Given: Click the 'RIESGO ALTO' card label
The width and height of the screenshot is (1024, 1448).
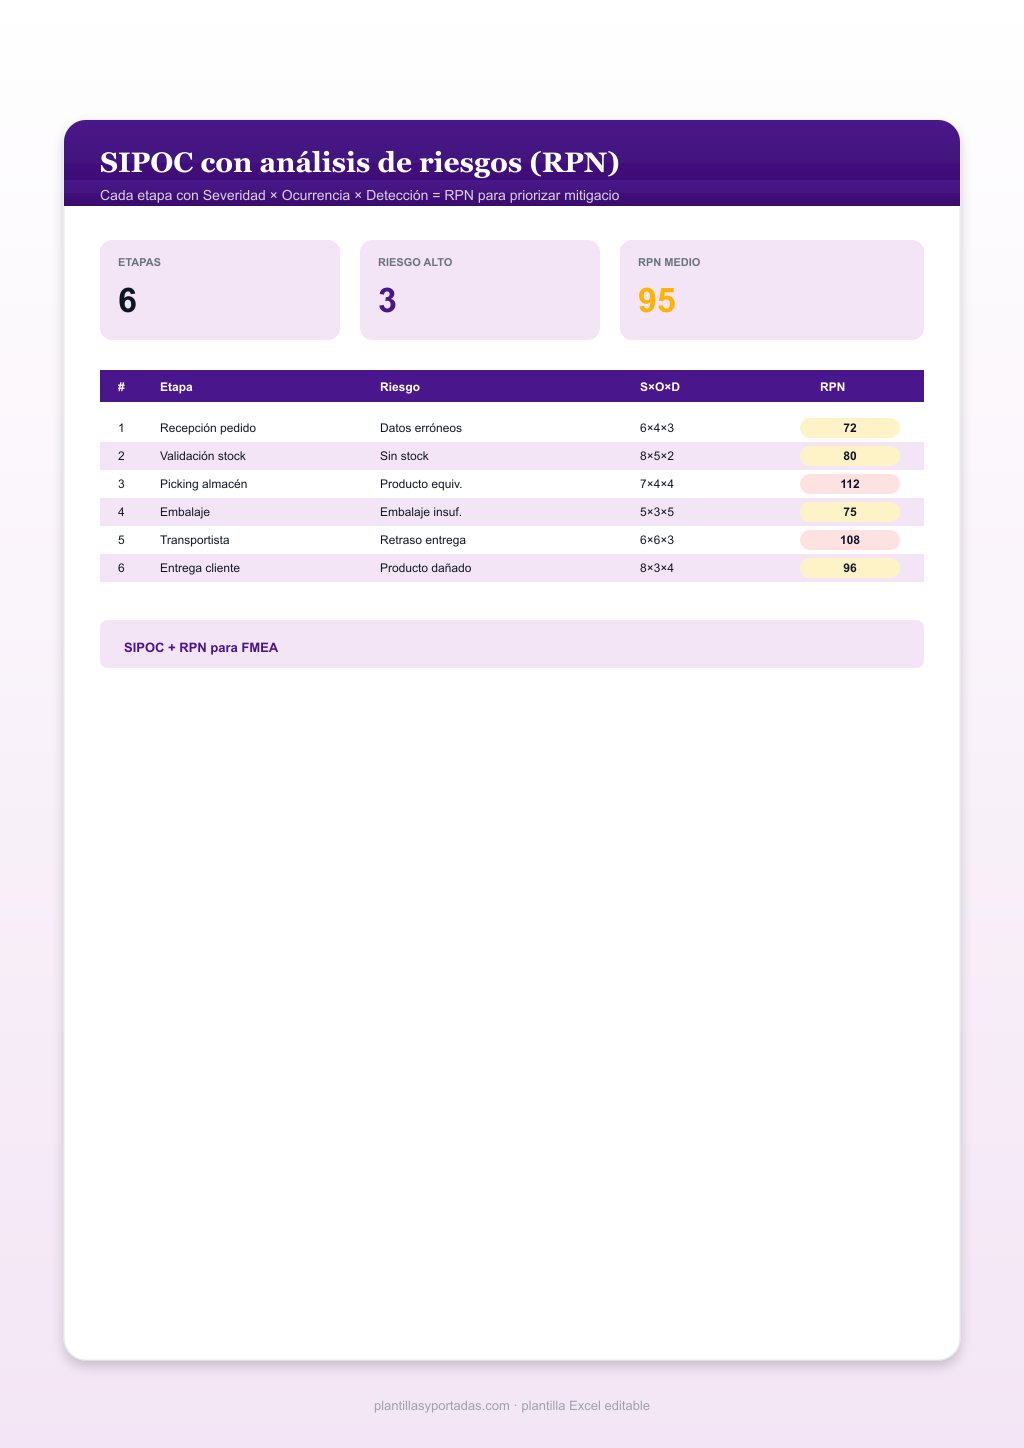Looking at the screenshot, I should 415,262.
